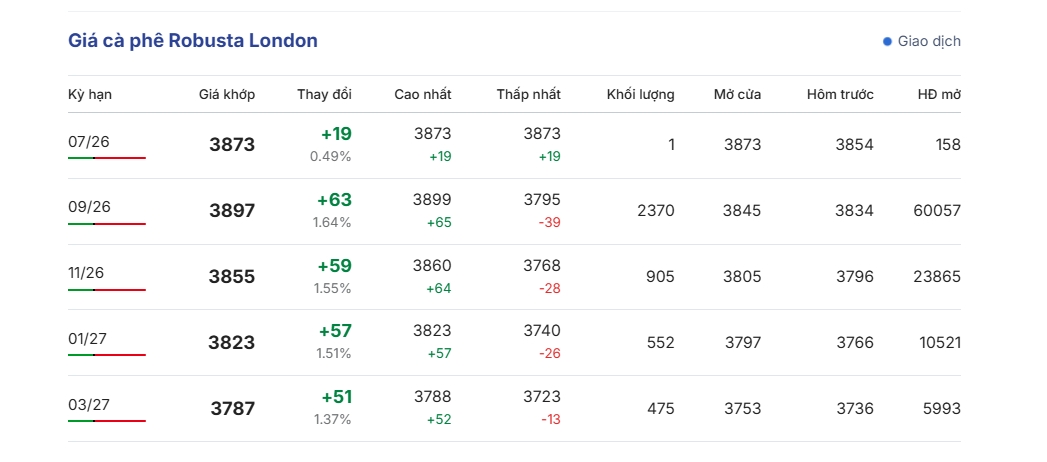Open the 11/26 contract row
This screenshot has height=462, width=1047.
[514, 277]
